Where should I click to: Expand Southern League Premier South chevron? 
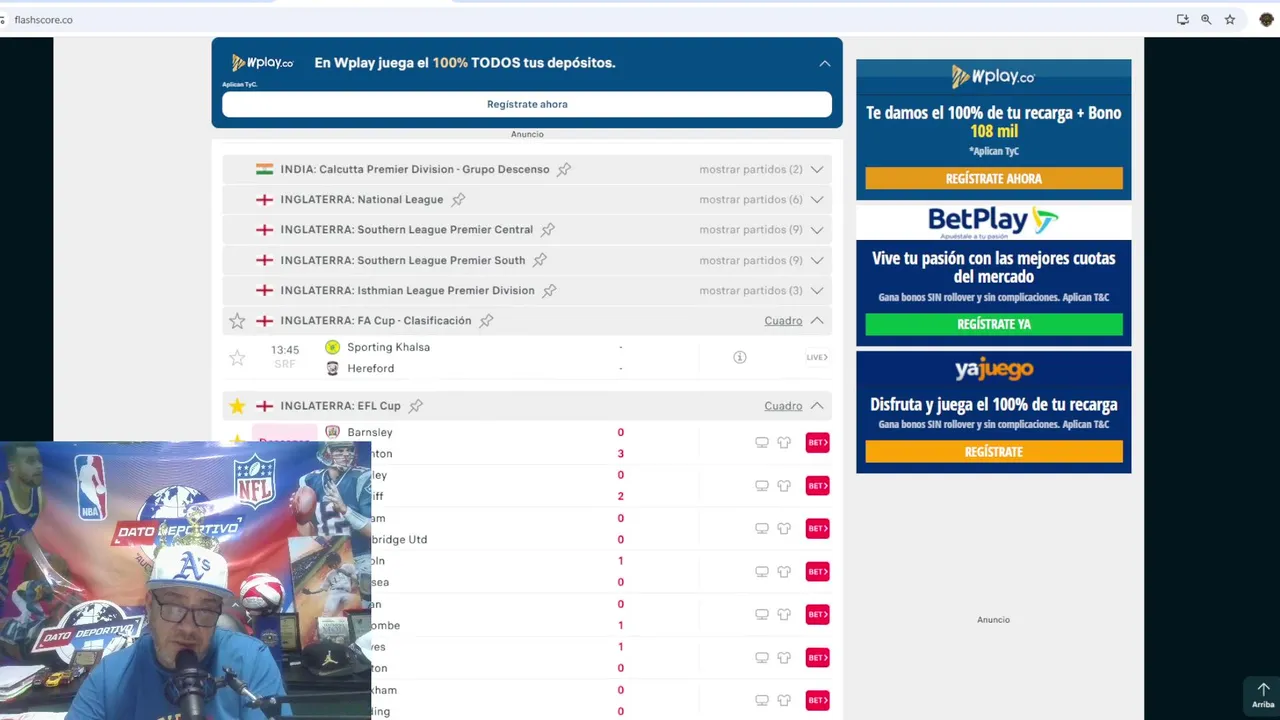click(x=817, y=260)
